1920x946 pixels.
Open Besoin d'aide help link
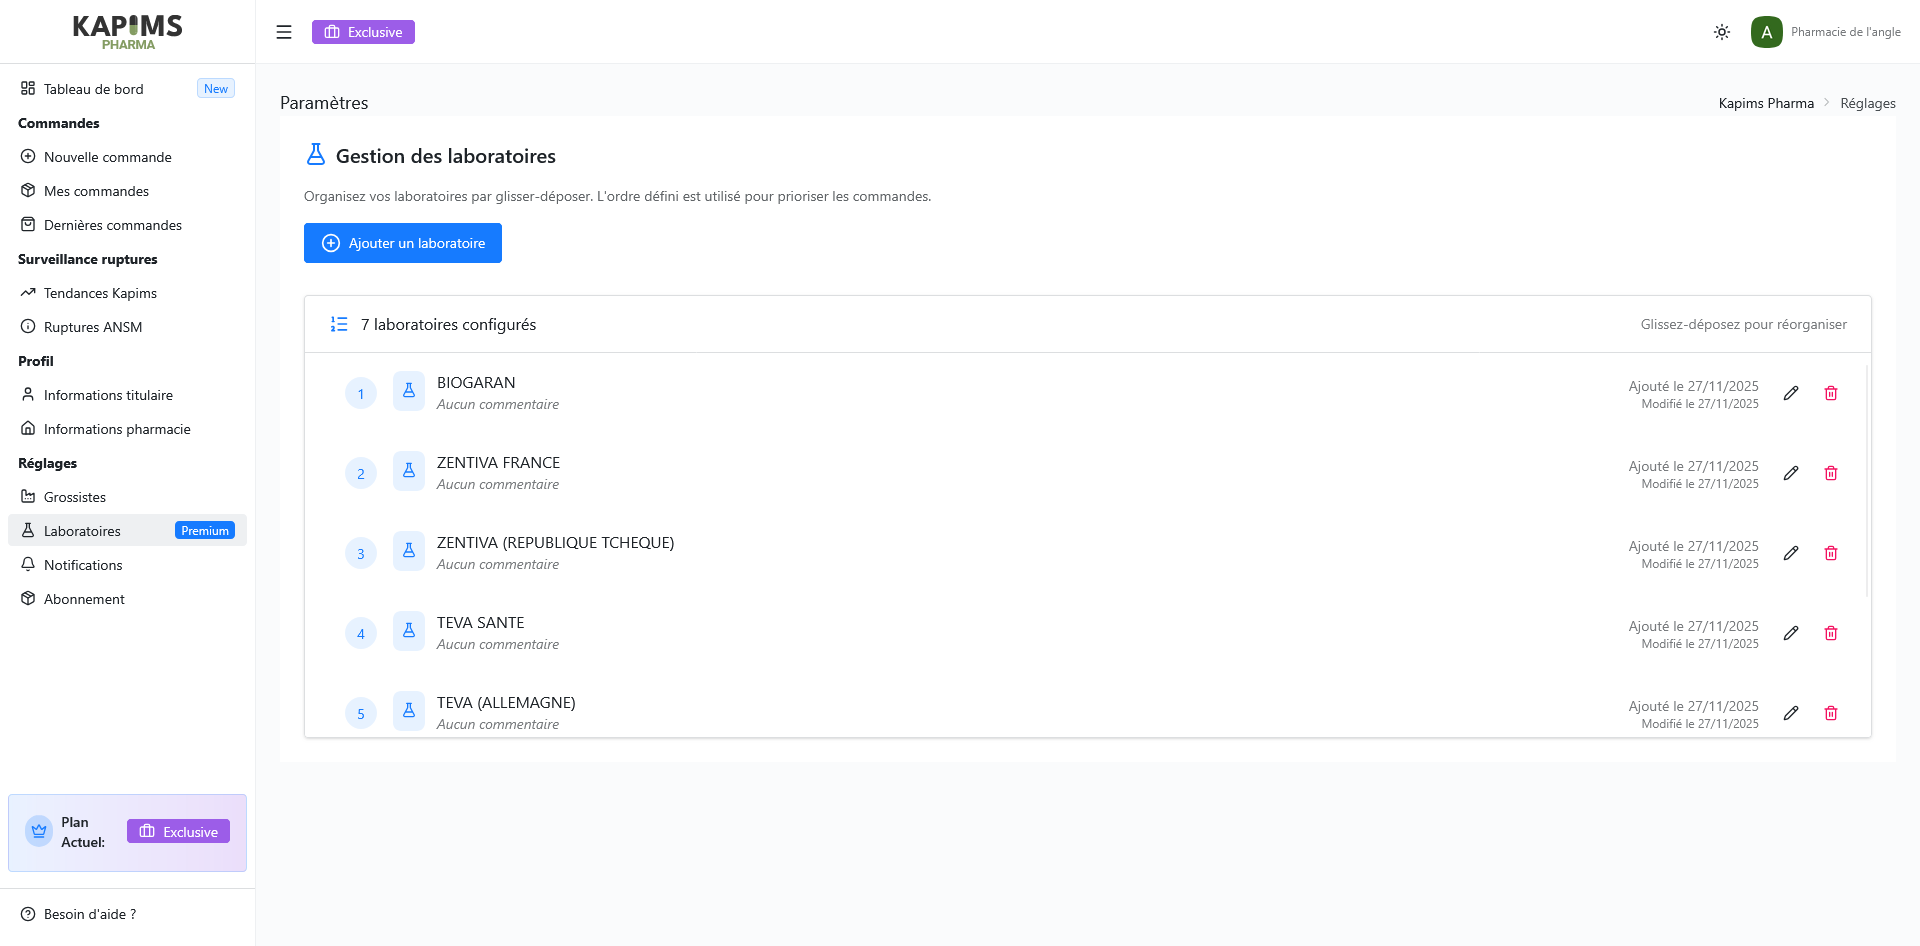tap(89, 914)
